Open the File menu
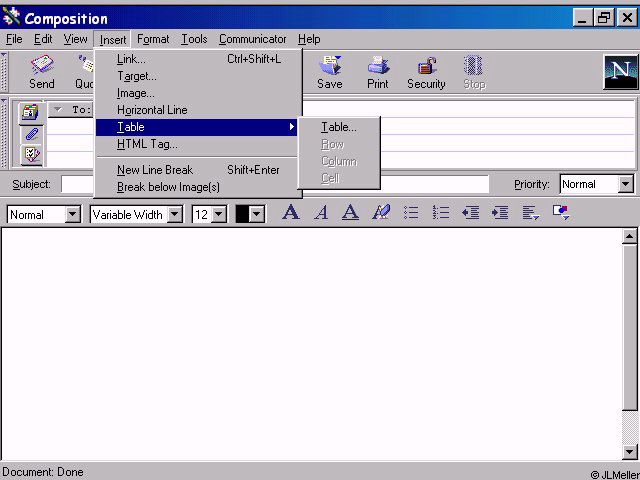 [14, 39]
